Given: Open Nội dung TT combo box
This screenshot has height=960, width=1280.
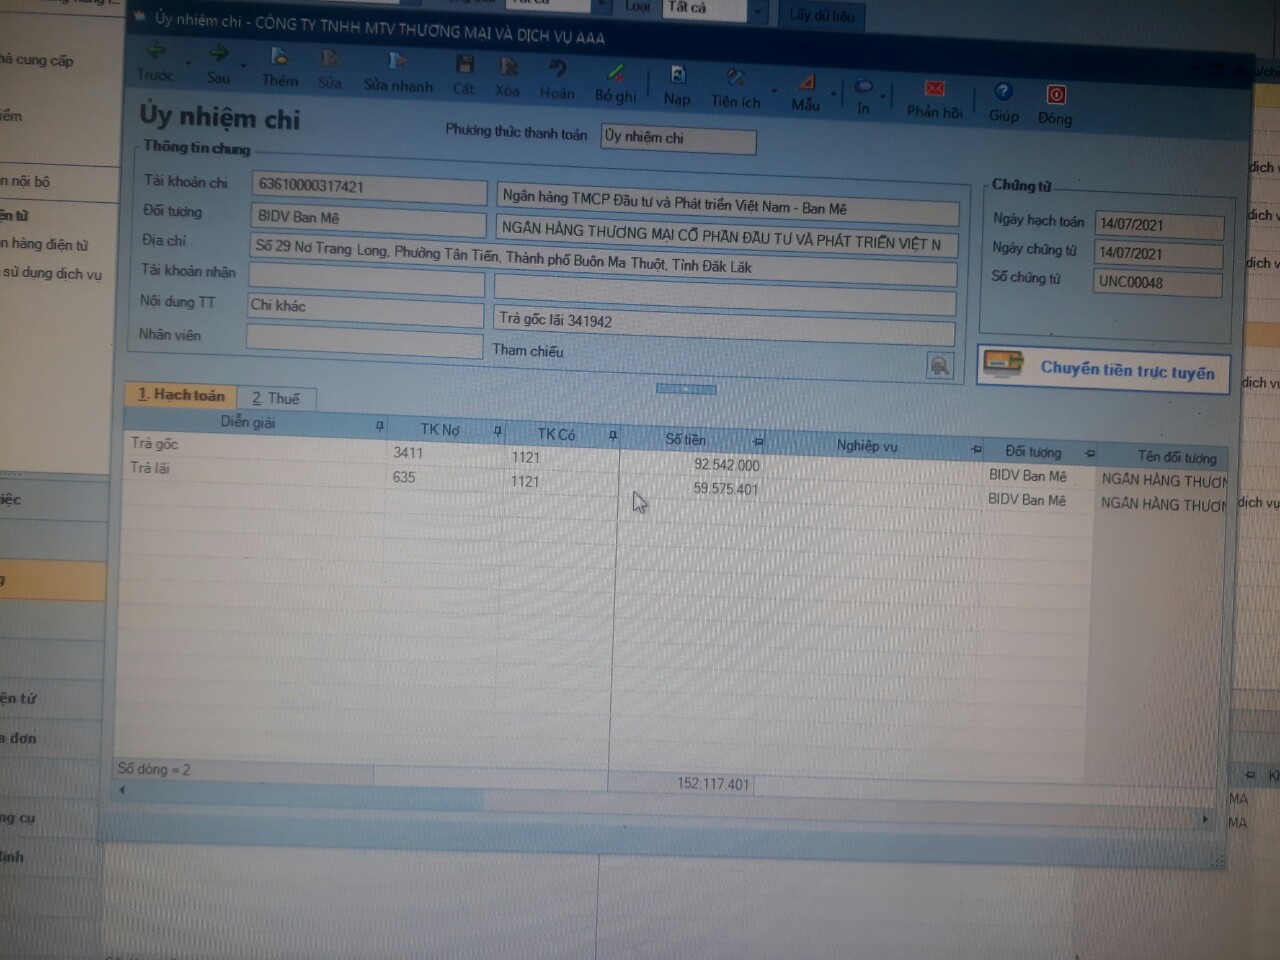Looking at the screenshot, I should 365,308.
